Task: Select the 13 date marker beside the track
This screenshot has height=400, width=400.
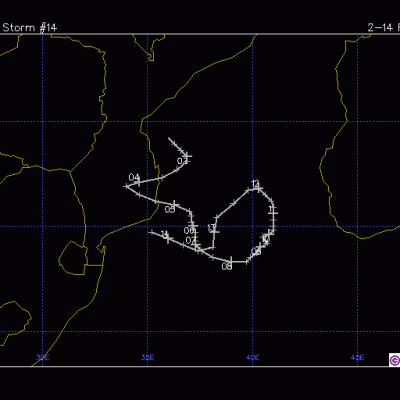Action: pos(212,229)
